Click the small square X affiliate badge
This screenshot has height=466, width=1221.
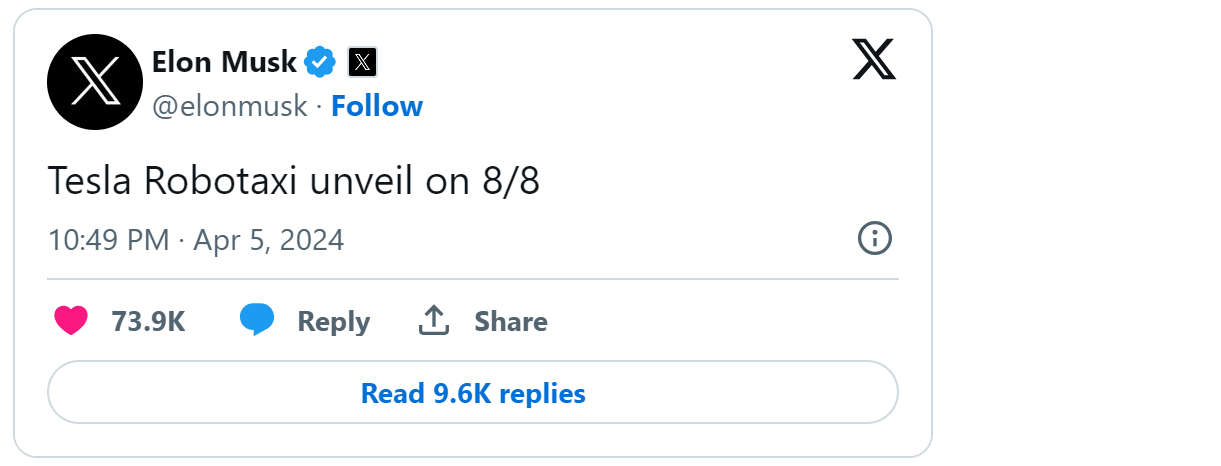[362, 63]
